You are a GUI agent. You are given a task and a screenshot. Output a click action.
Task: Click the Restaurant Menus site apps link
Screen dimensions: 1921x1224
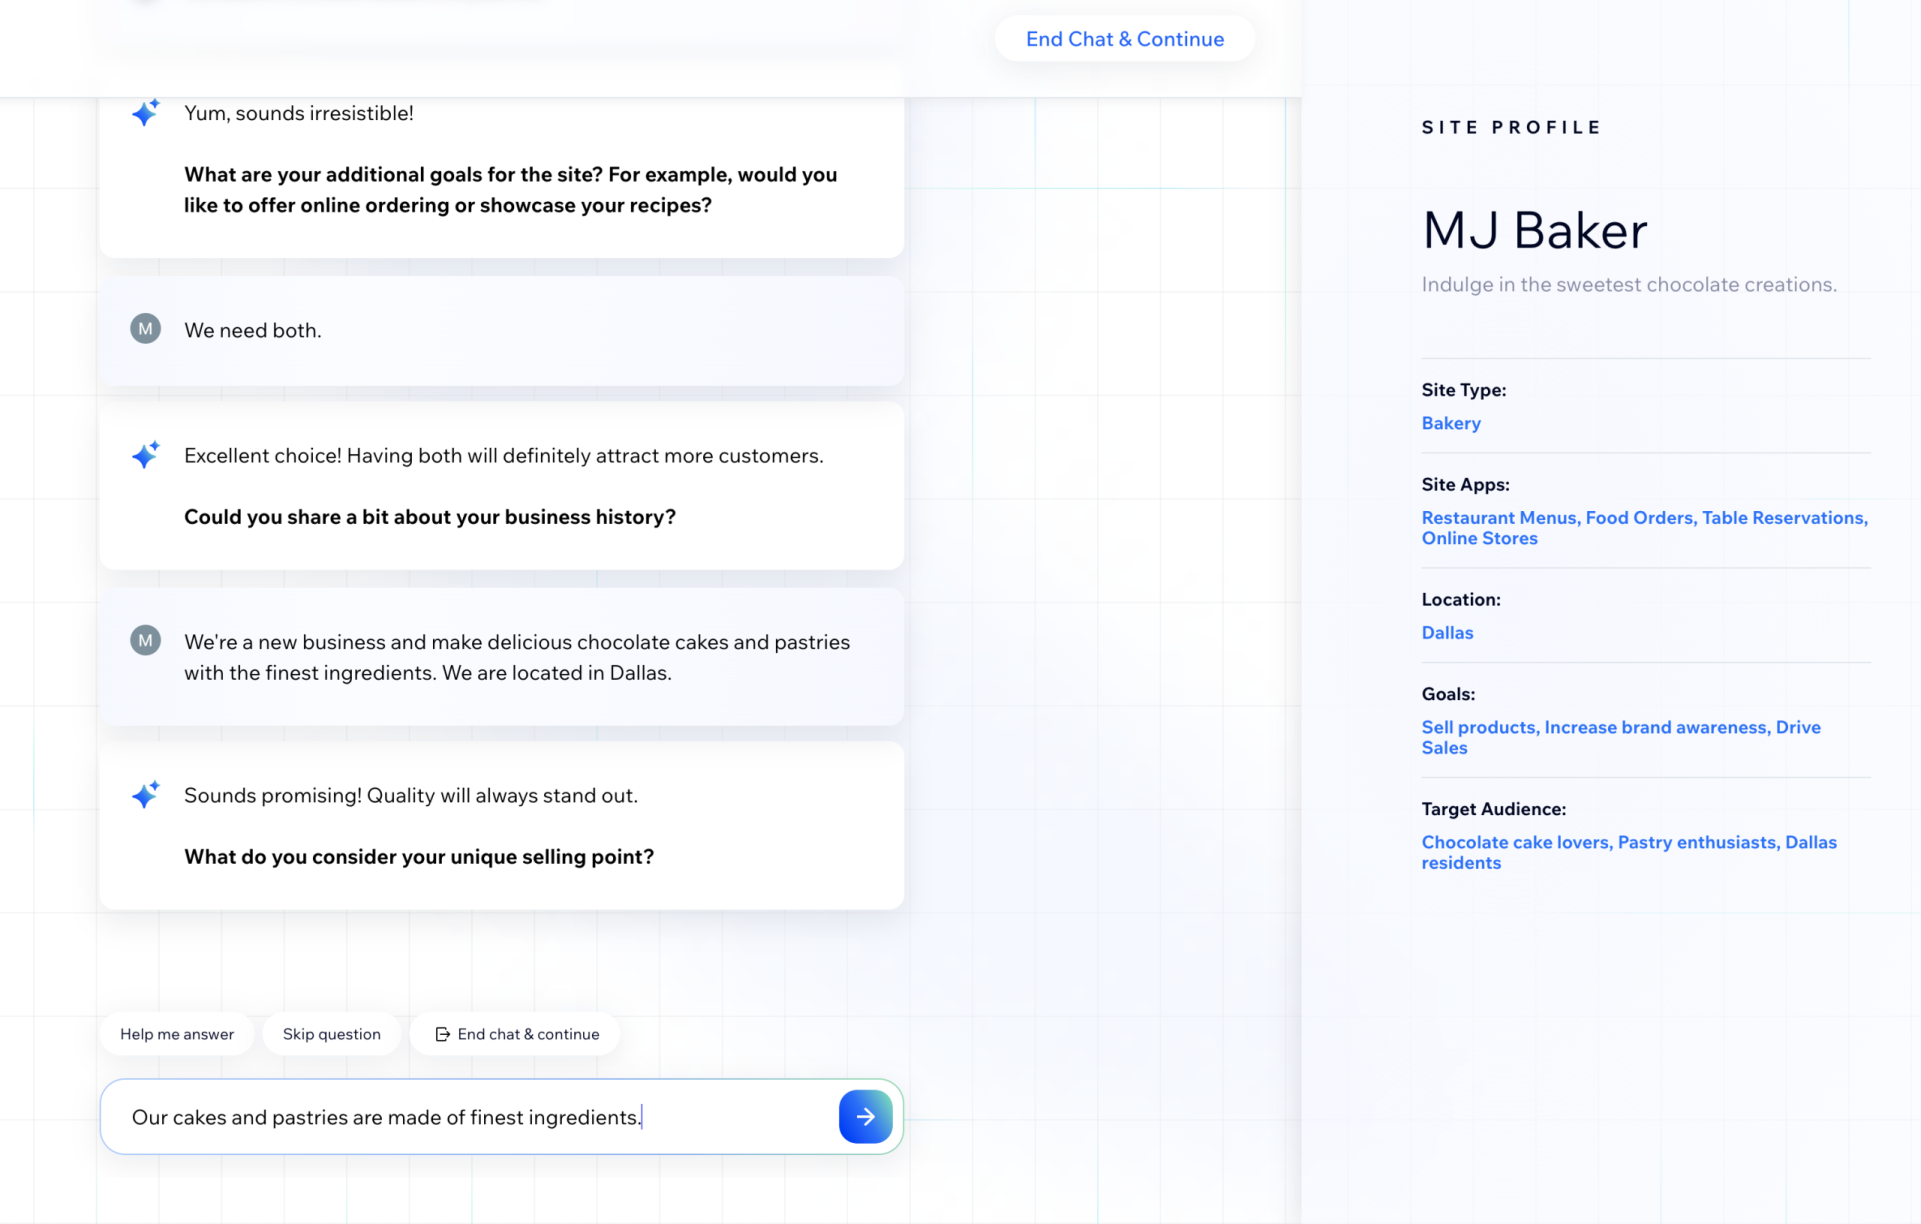pos(1498,517)
